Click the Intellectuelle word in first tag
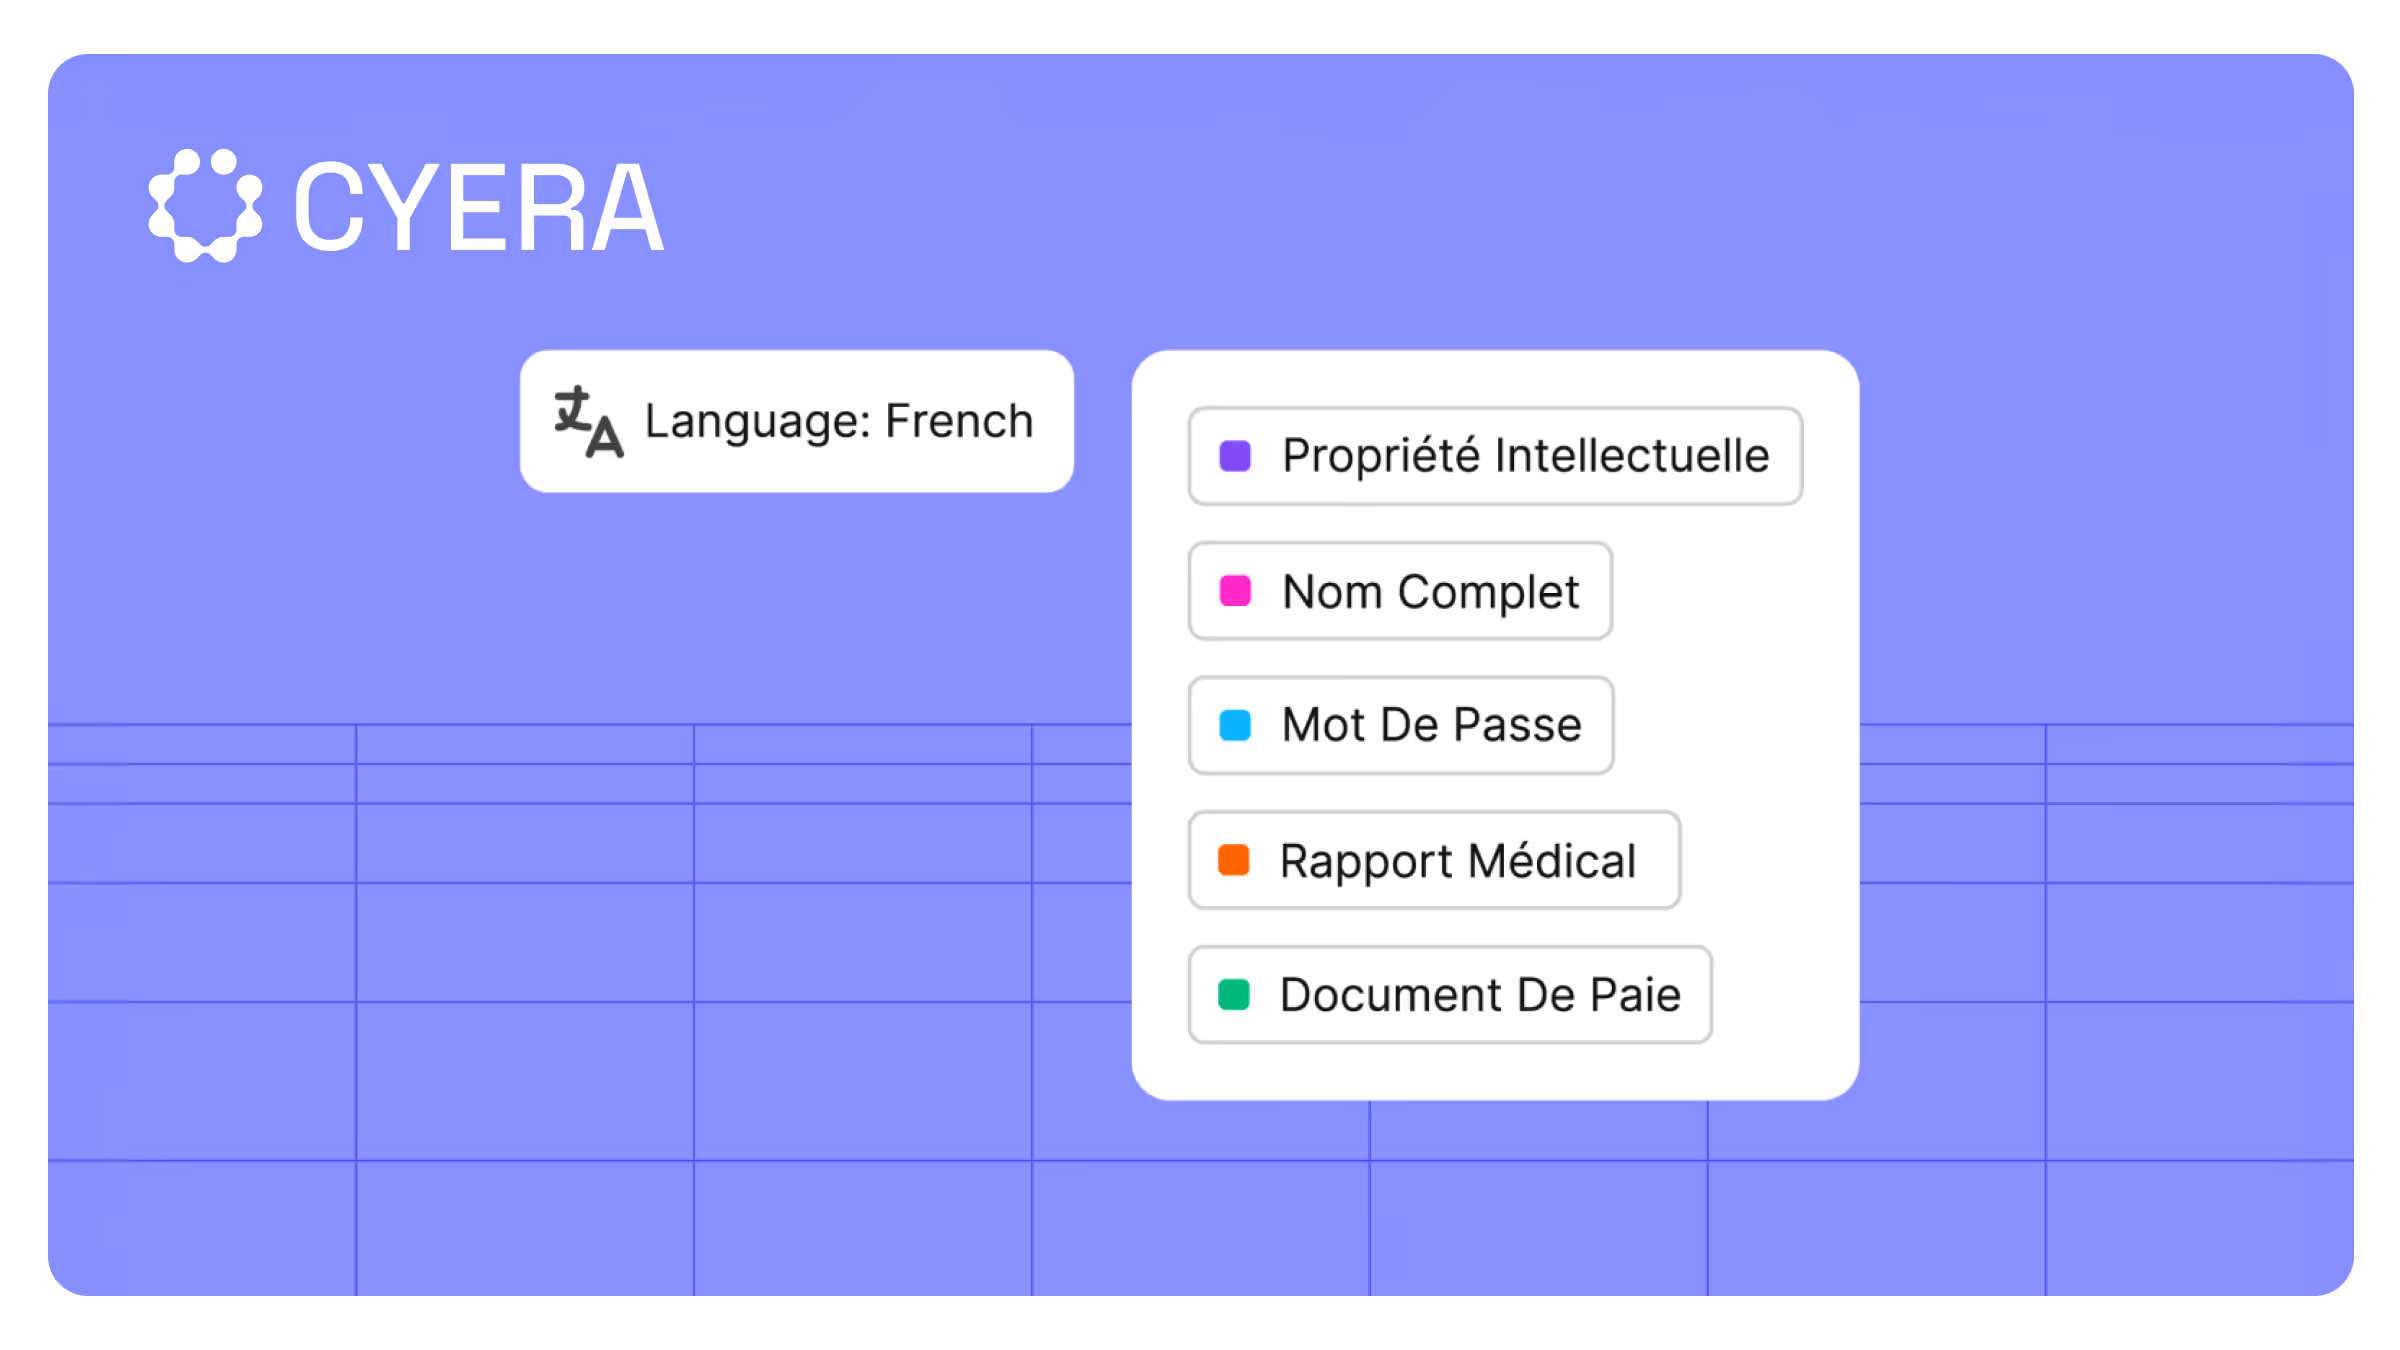This screenshot has width=2400, height=1350. 1632,456
